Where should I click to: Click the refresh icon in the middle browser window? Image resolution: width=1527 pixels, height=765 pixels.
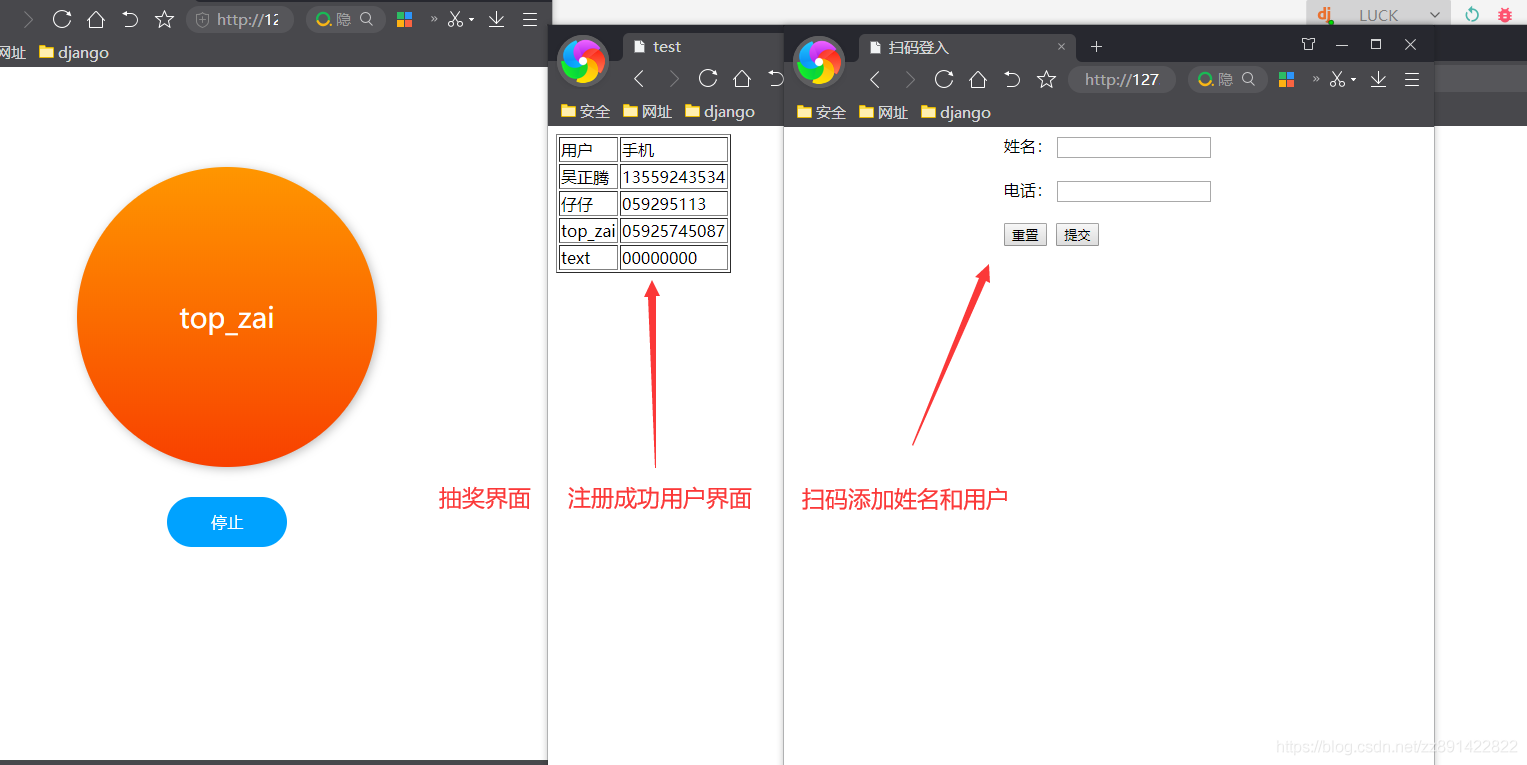[708, 78]
